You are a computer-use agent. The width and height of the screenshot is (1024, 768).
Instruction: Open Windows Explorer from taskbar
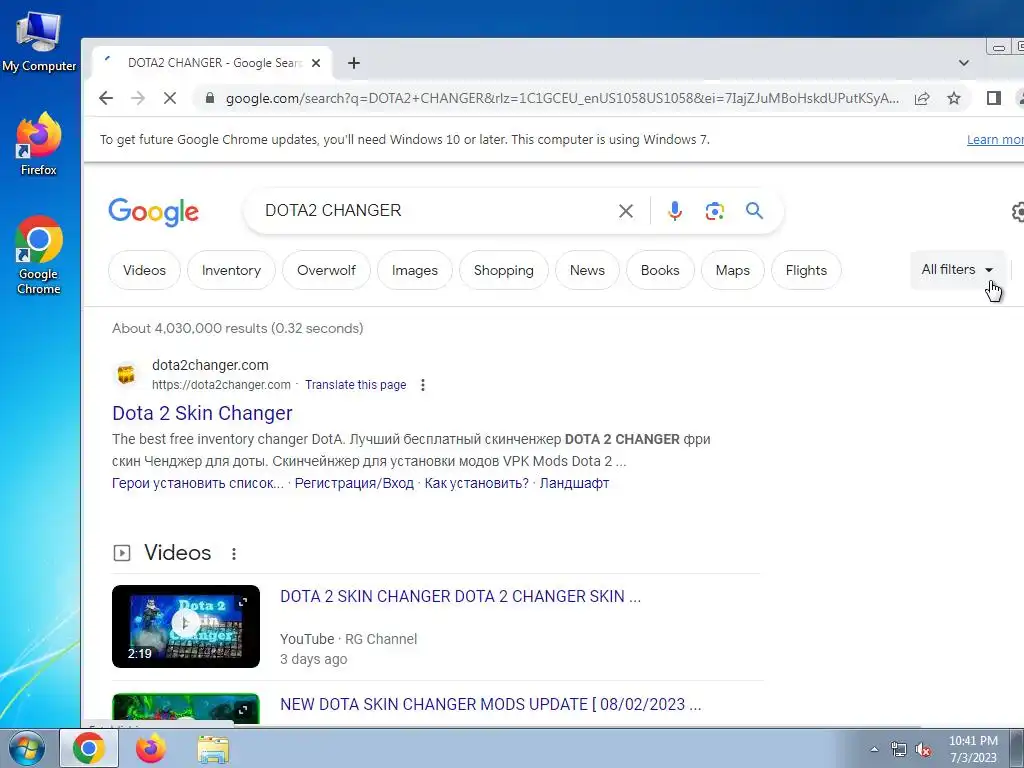coord(213,749)
